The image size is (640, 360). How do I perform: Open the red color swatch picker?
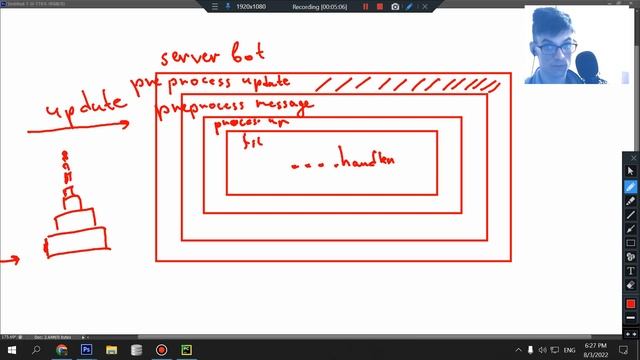coord(631,304)
